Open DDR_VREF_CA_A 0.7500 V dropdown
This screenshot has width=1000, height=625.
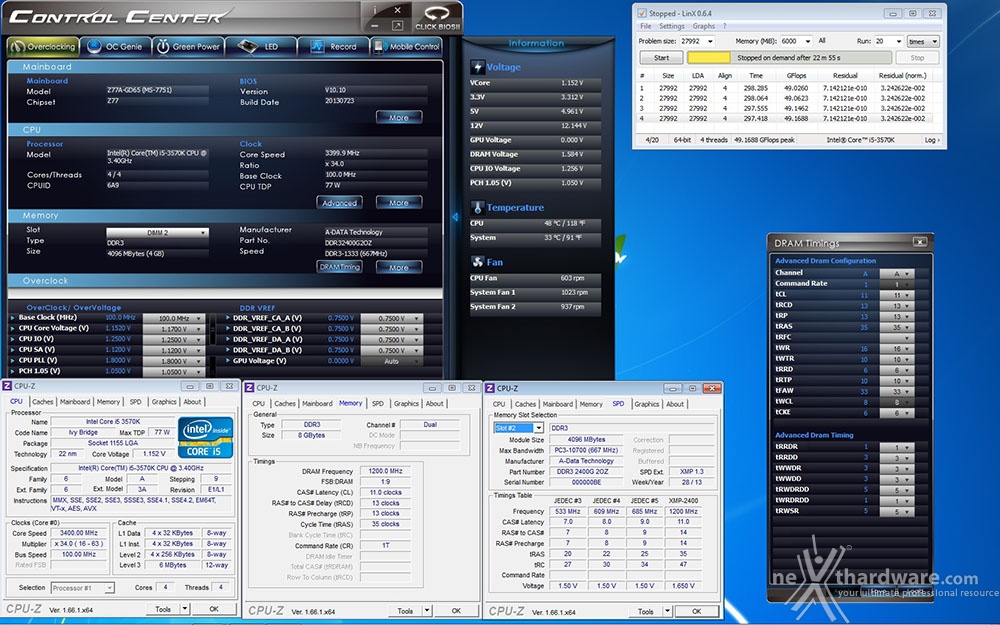(x=392, y=318)
